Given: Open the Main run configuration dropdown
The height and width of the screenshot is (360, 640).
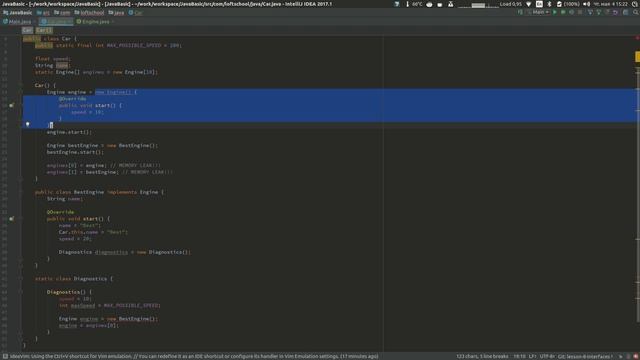Looking at the screenshot, I should (x=538, y=12).
